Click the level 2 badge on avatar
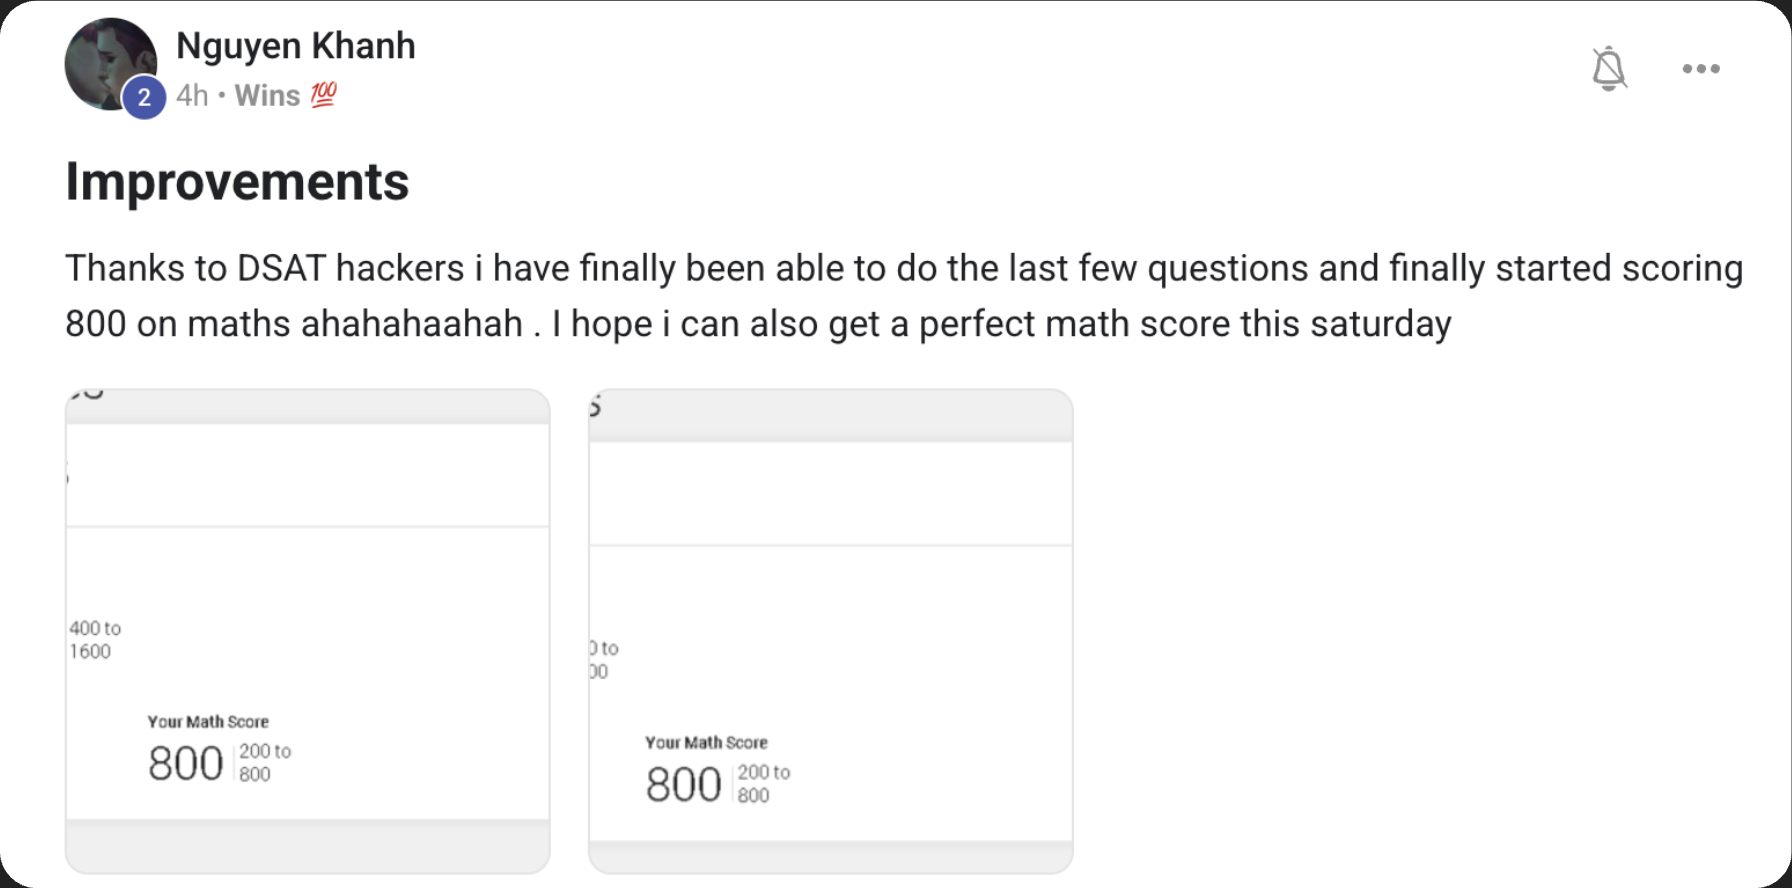Viewport: 1792px width, 888px height. pyautogui.click(x=144, y=97)
